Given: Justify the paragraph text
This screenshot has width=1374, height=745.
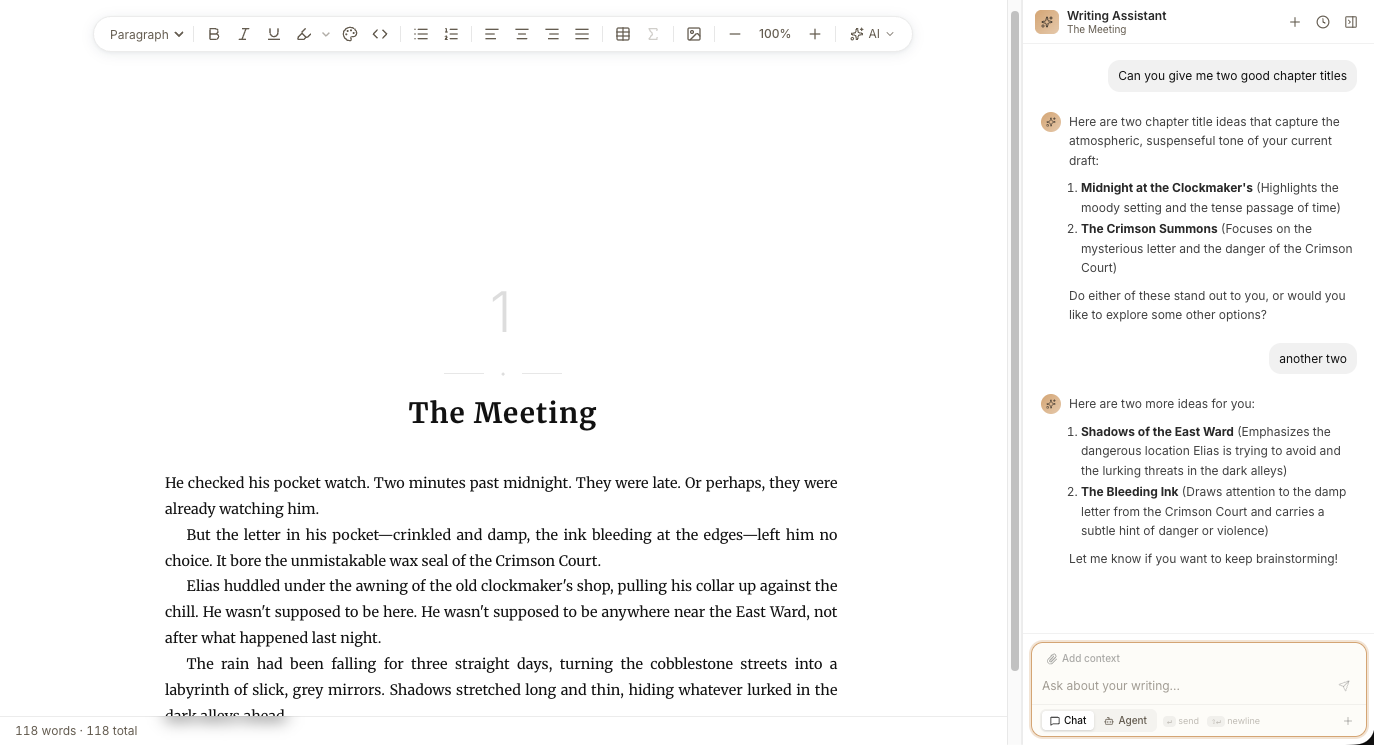Looking at the screenshot, I should [x=582, y=34].
